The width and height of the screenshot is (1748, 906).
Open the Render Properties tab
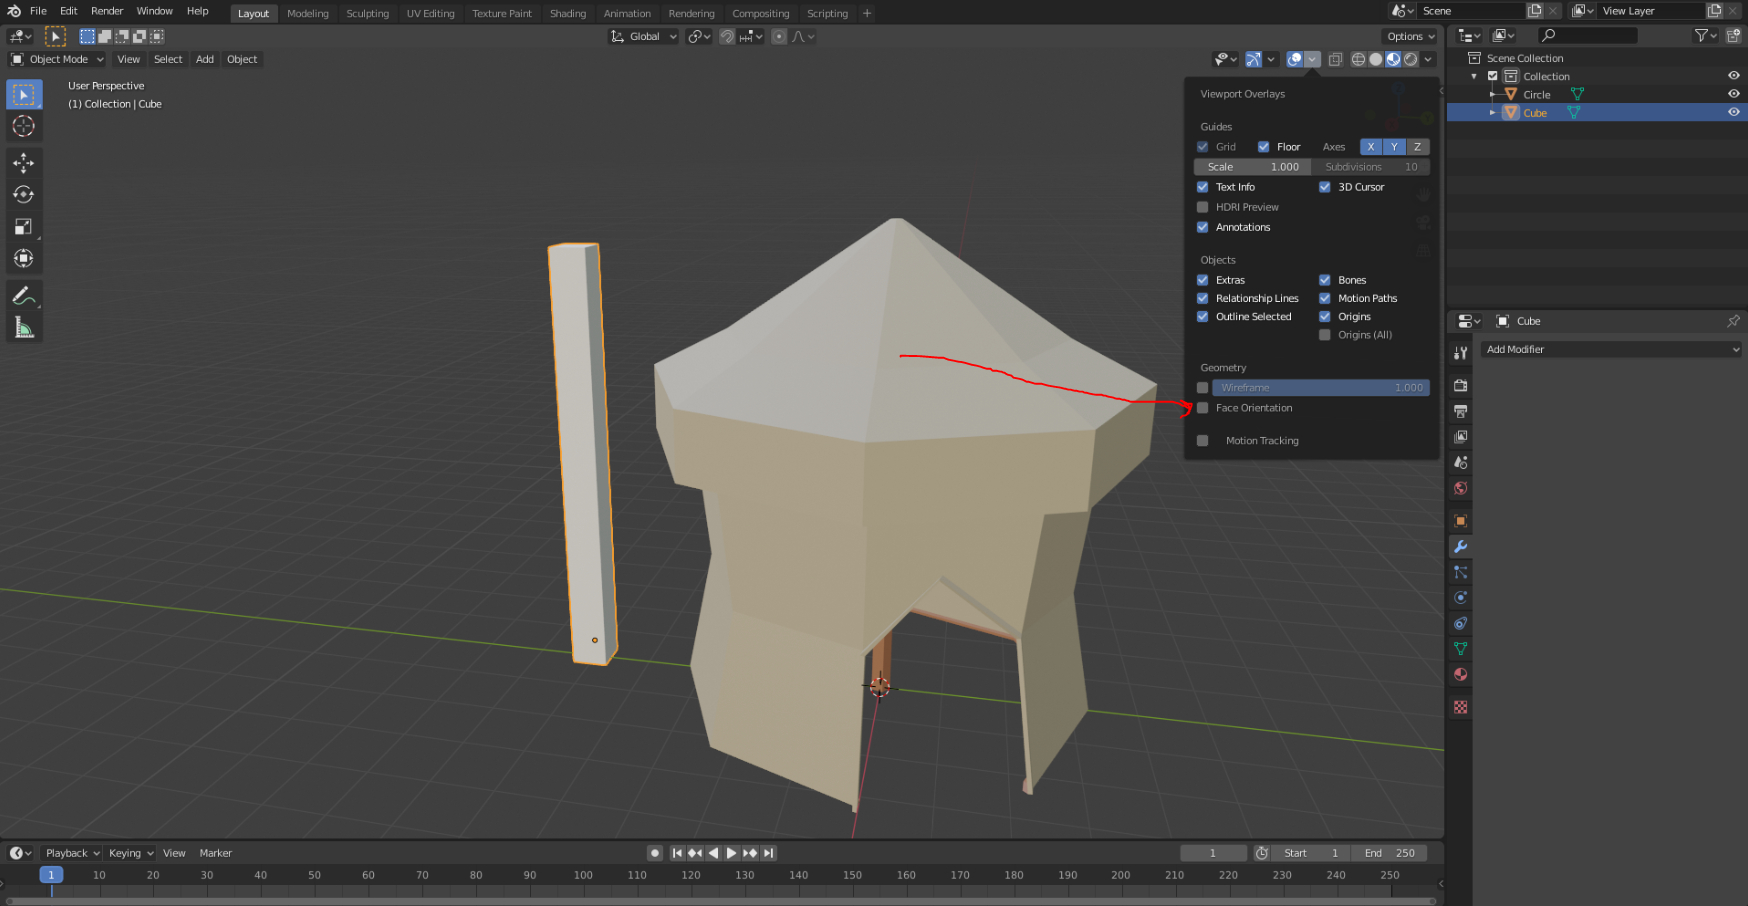pos(1460,384)
